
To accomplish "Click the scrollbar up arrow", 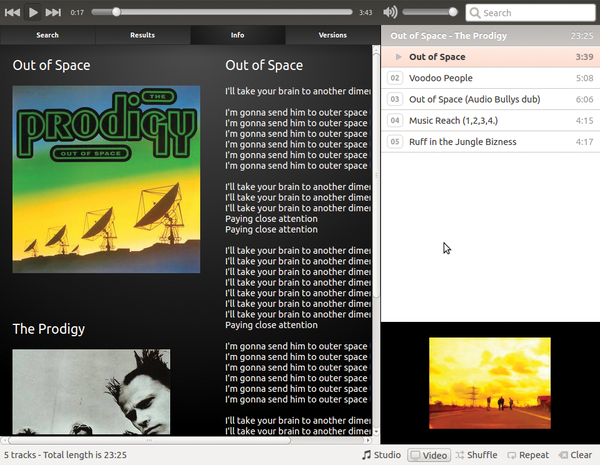I will 376,49.
